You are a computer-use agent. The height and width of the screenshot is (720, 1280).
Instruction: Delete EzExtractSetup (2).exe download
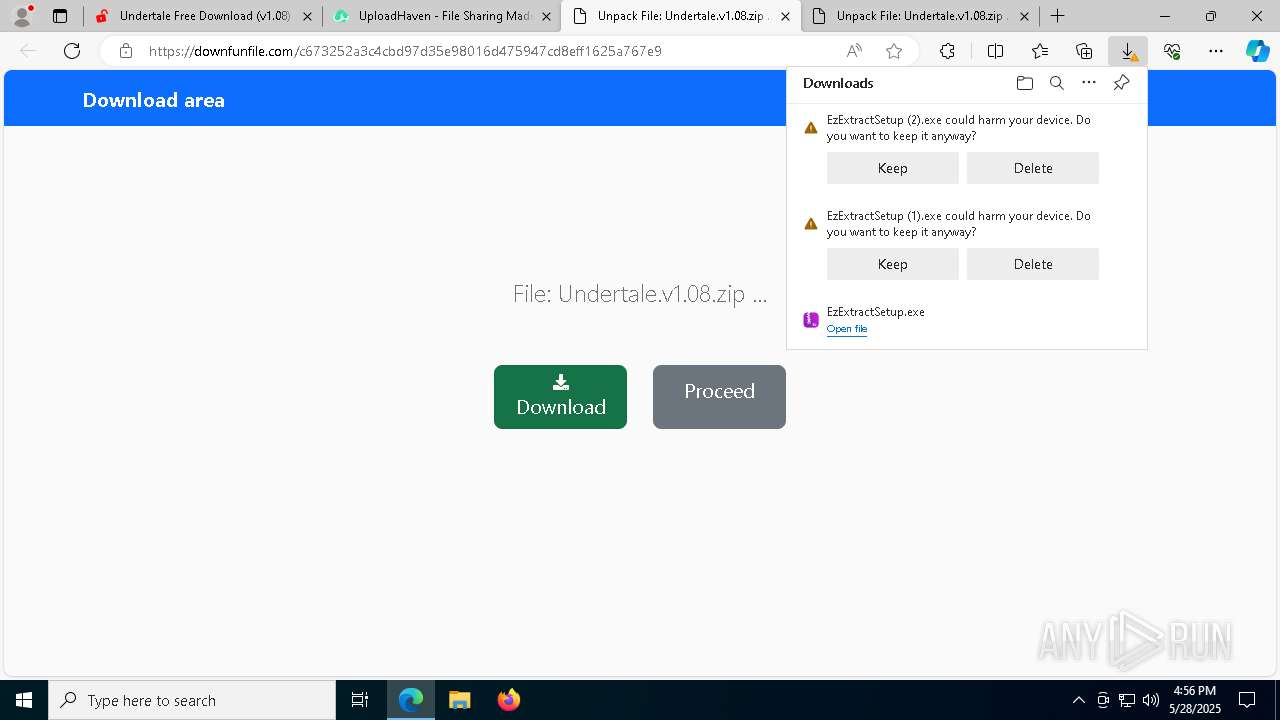point(1032,168)
